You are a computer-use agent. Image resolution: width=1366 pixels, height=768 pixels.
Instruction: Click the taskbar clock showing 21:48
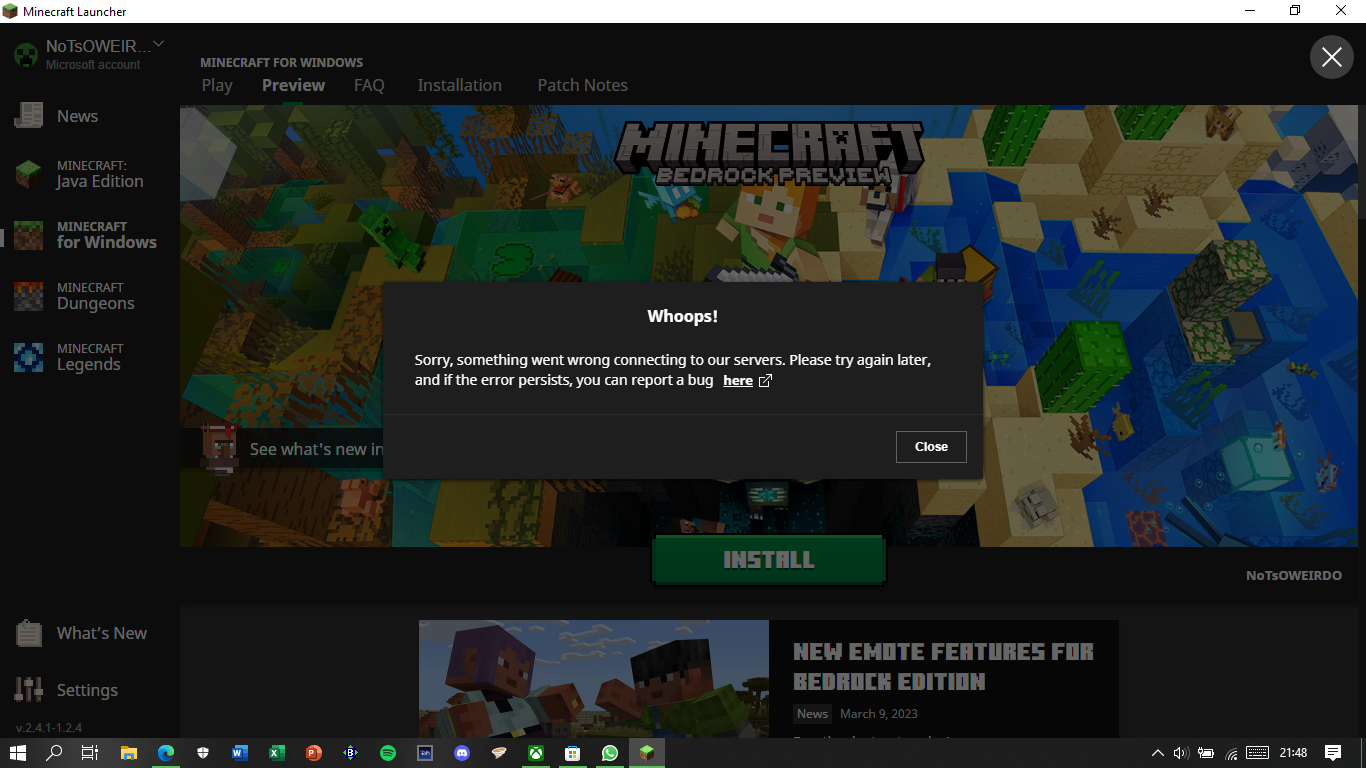pyautogui.click(x=1293, y=753)
